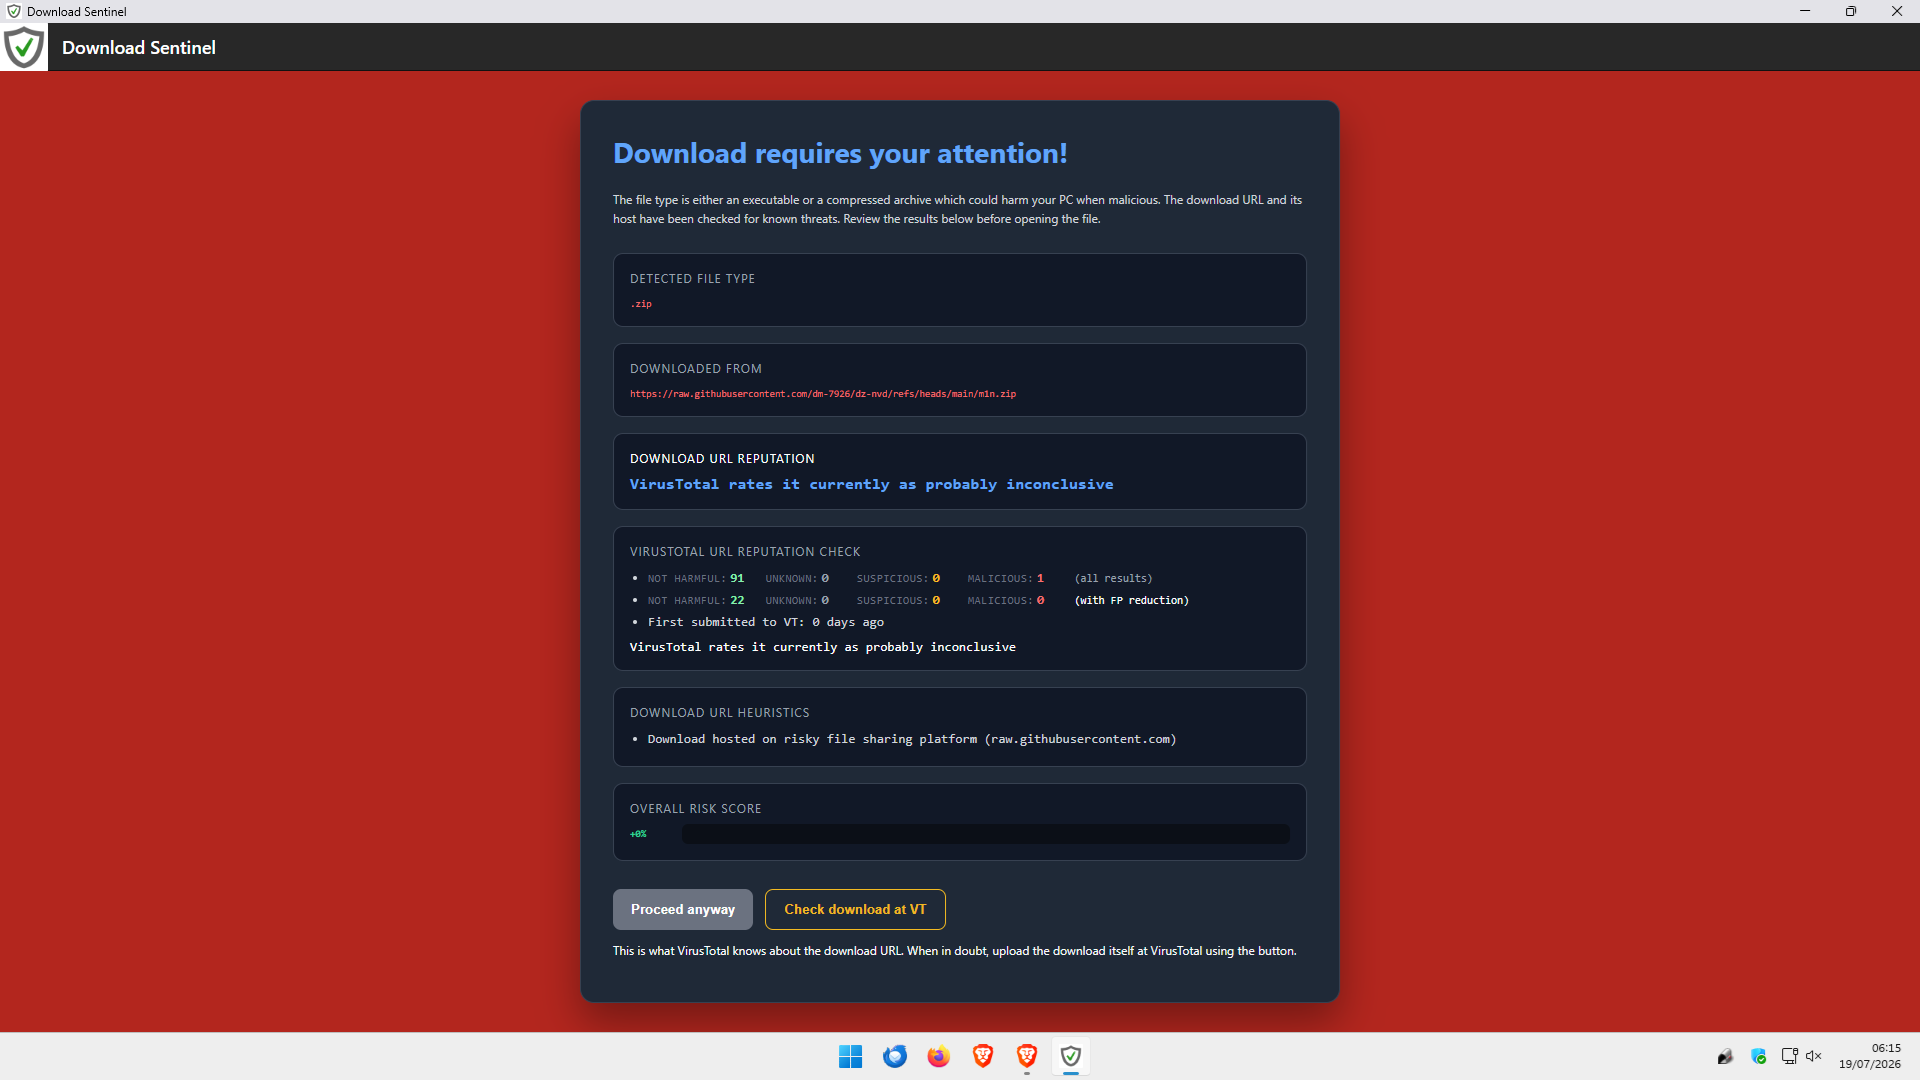Click the '(with FP reduction)' label

pos(1132,600)
